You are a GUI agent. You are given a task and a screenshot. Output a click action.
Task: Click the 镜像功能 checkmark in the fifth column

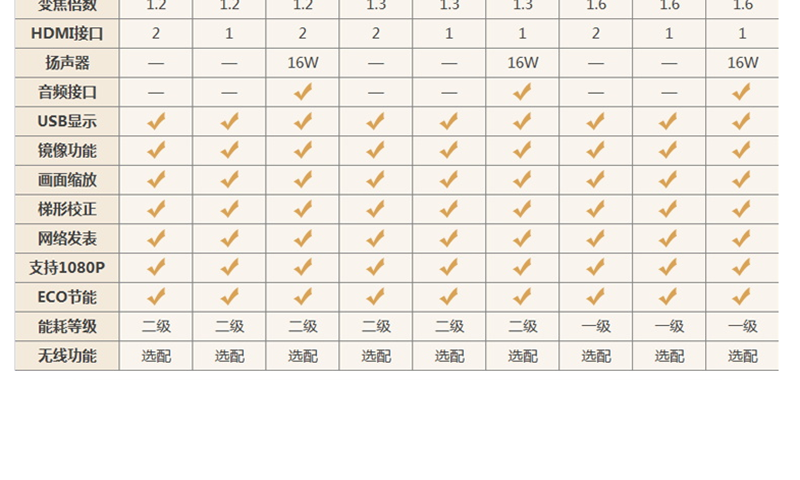[x=449, y=150]
